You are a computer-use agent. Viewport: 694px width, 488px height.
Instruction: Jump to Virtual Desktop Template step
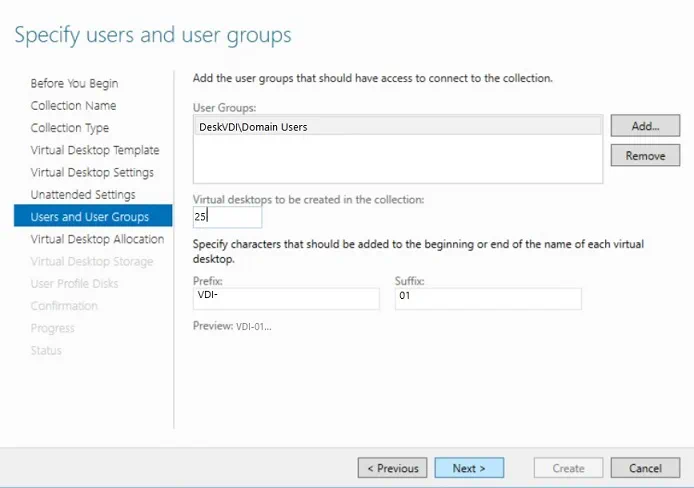pyautogui.click(x=95, y=150)
